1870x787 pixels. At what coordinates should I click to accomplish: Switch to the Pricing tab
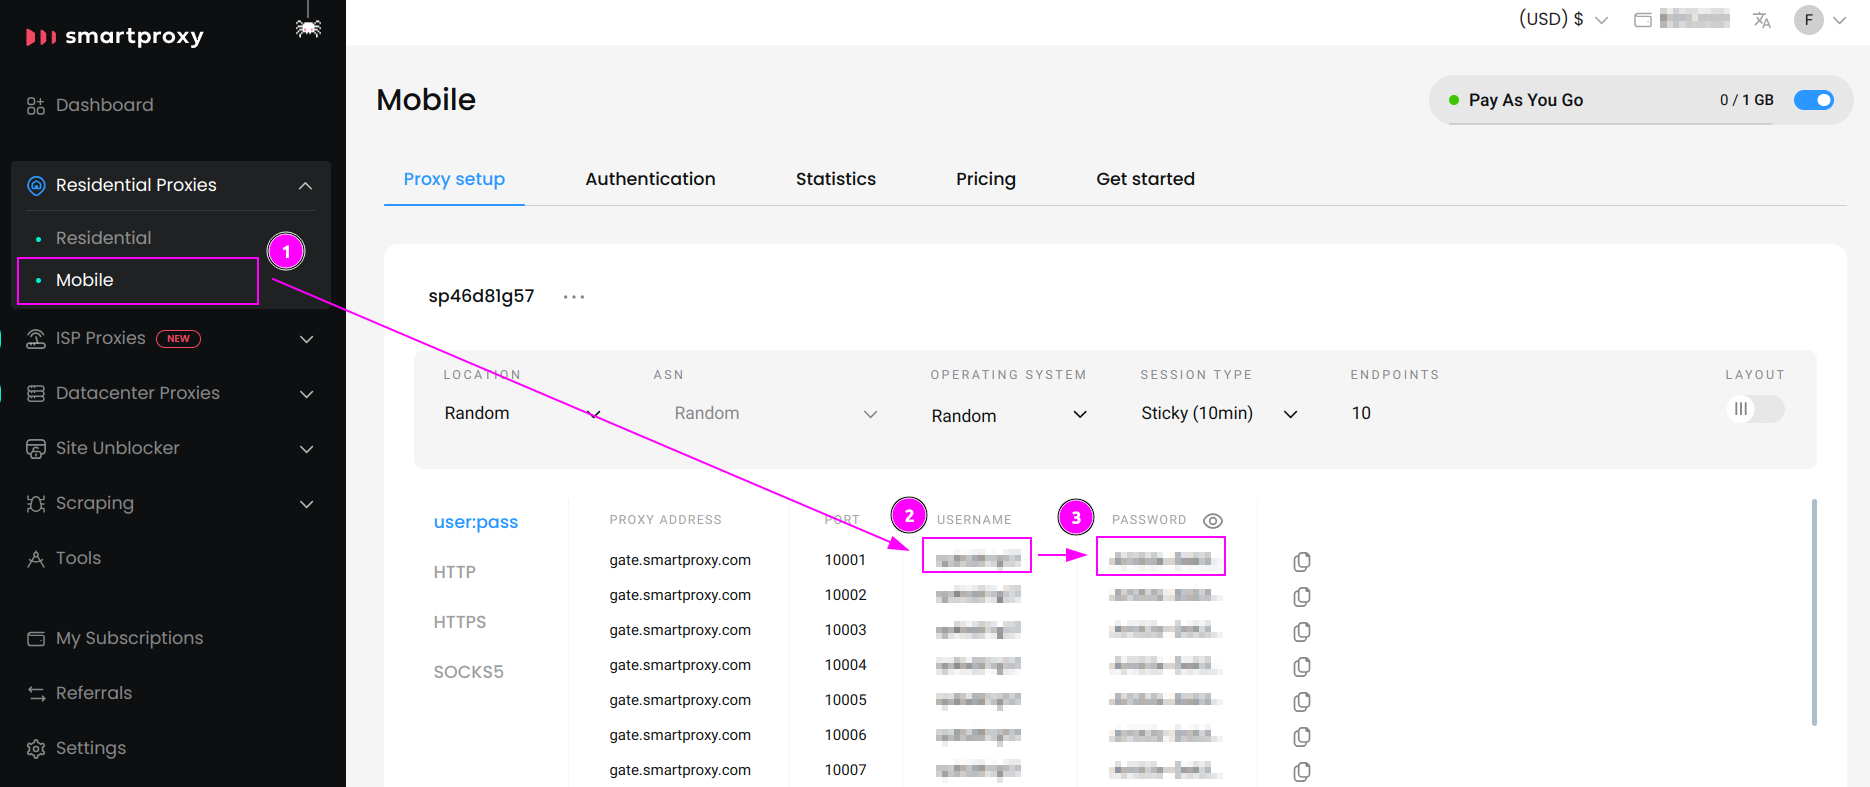coord(986,179)
